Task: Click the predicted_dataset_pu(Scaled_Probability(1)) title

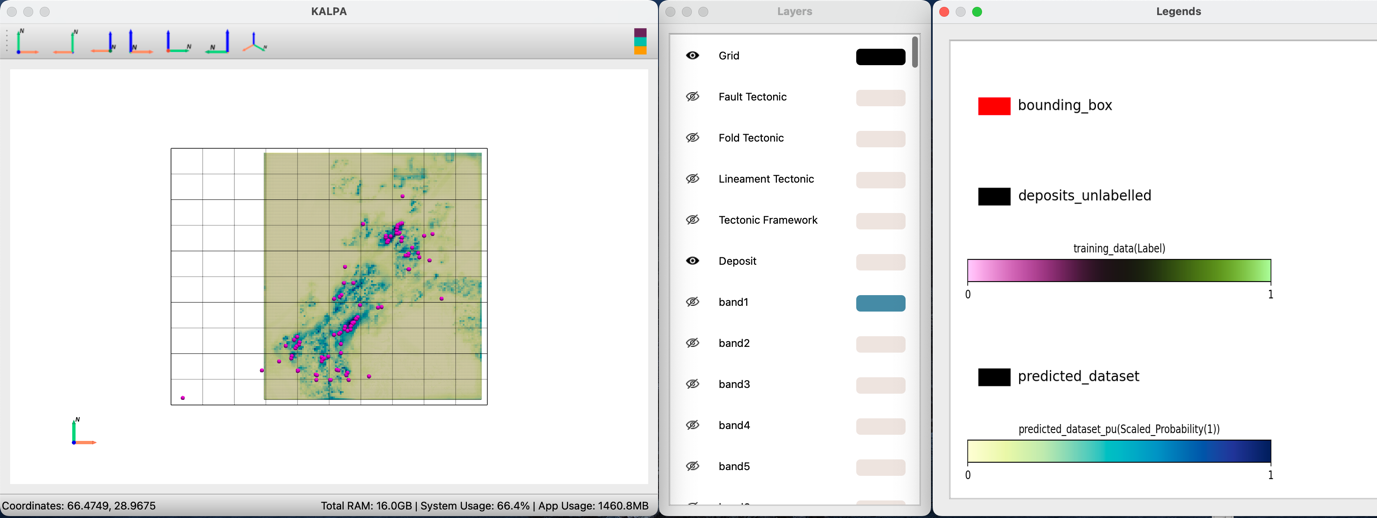Action: [x=1121, y=430]
